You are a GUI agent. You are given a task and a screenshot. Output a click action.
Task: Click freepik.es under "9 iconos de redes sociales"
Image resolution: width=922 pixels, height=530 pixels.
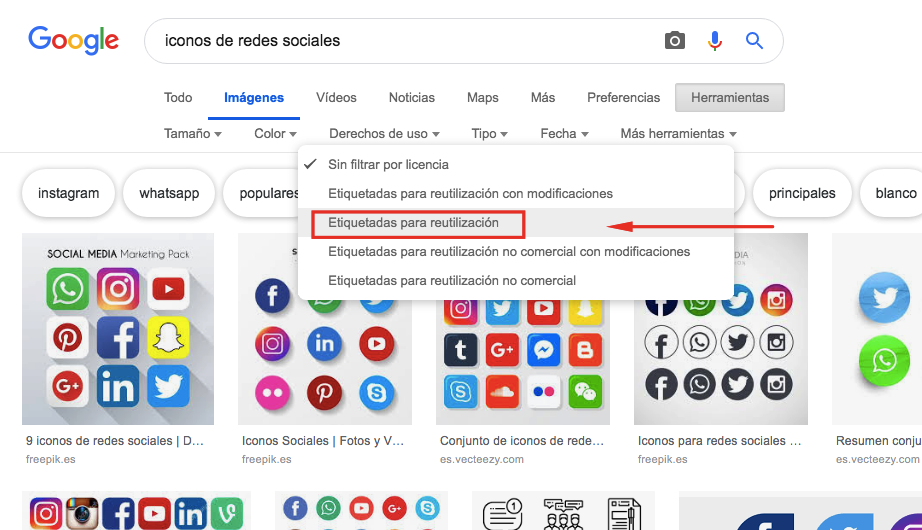(51, 459)
